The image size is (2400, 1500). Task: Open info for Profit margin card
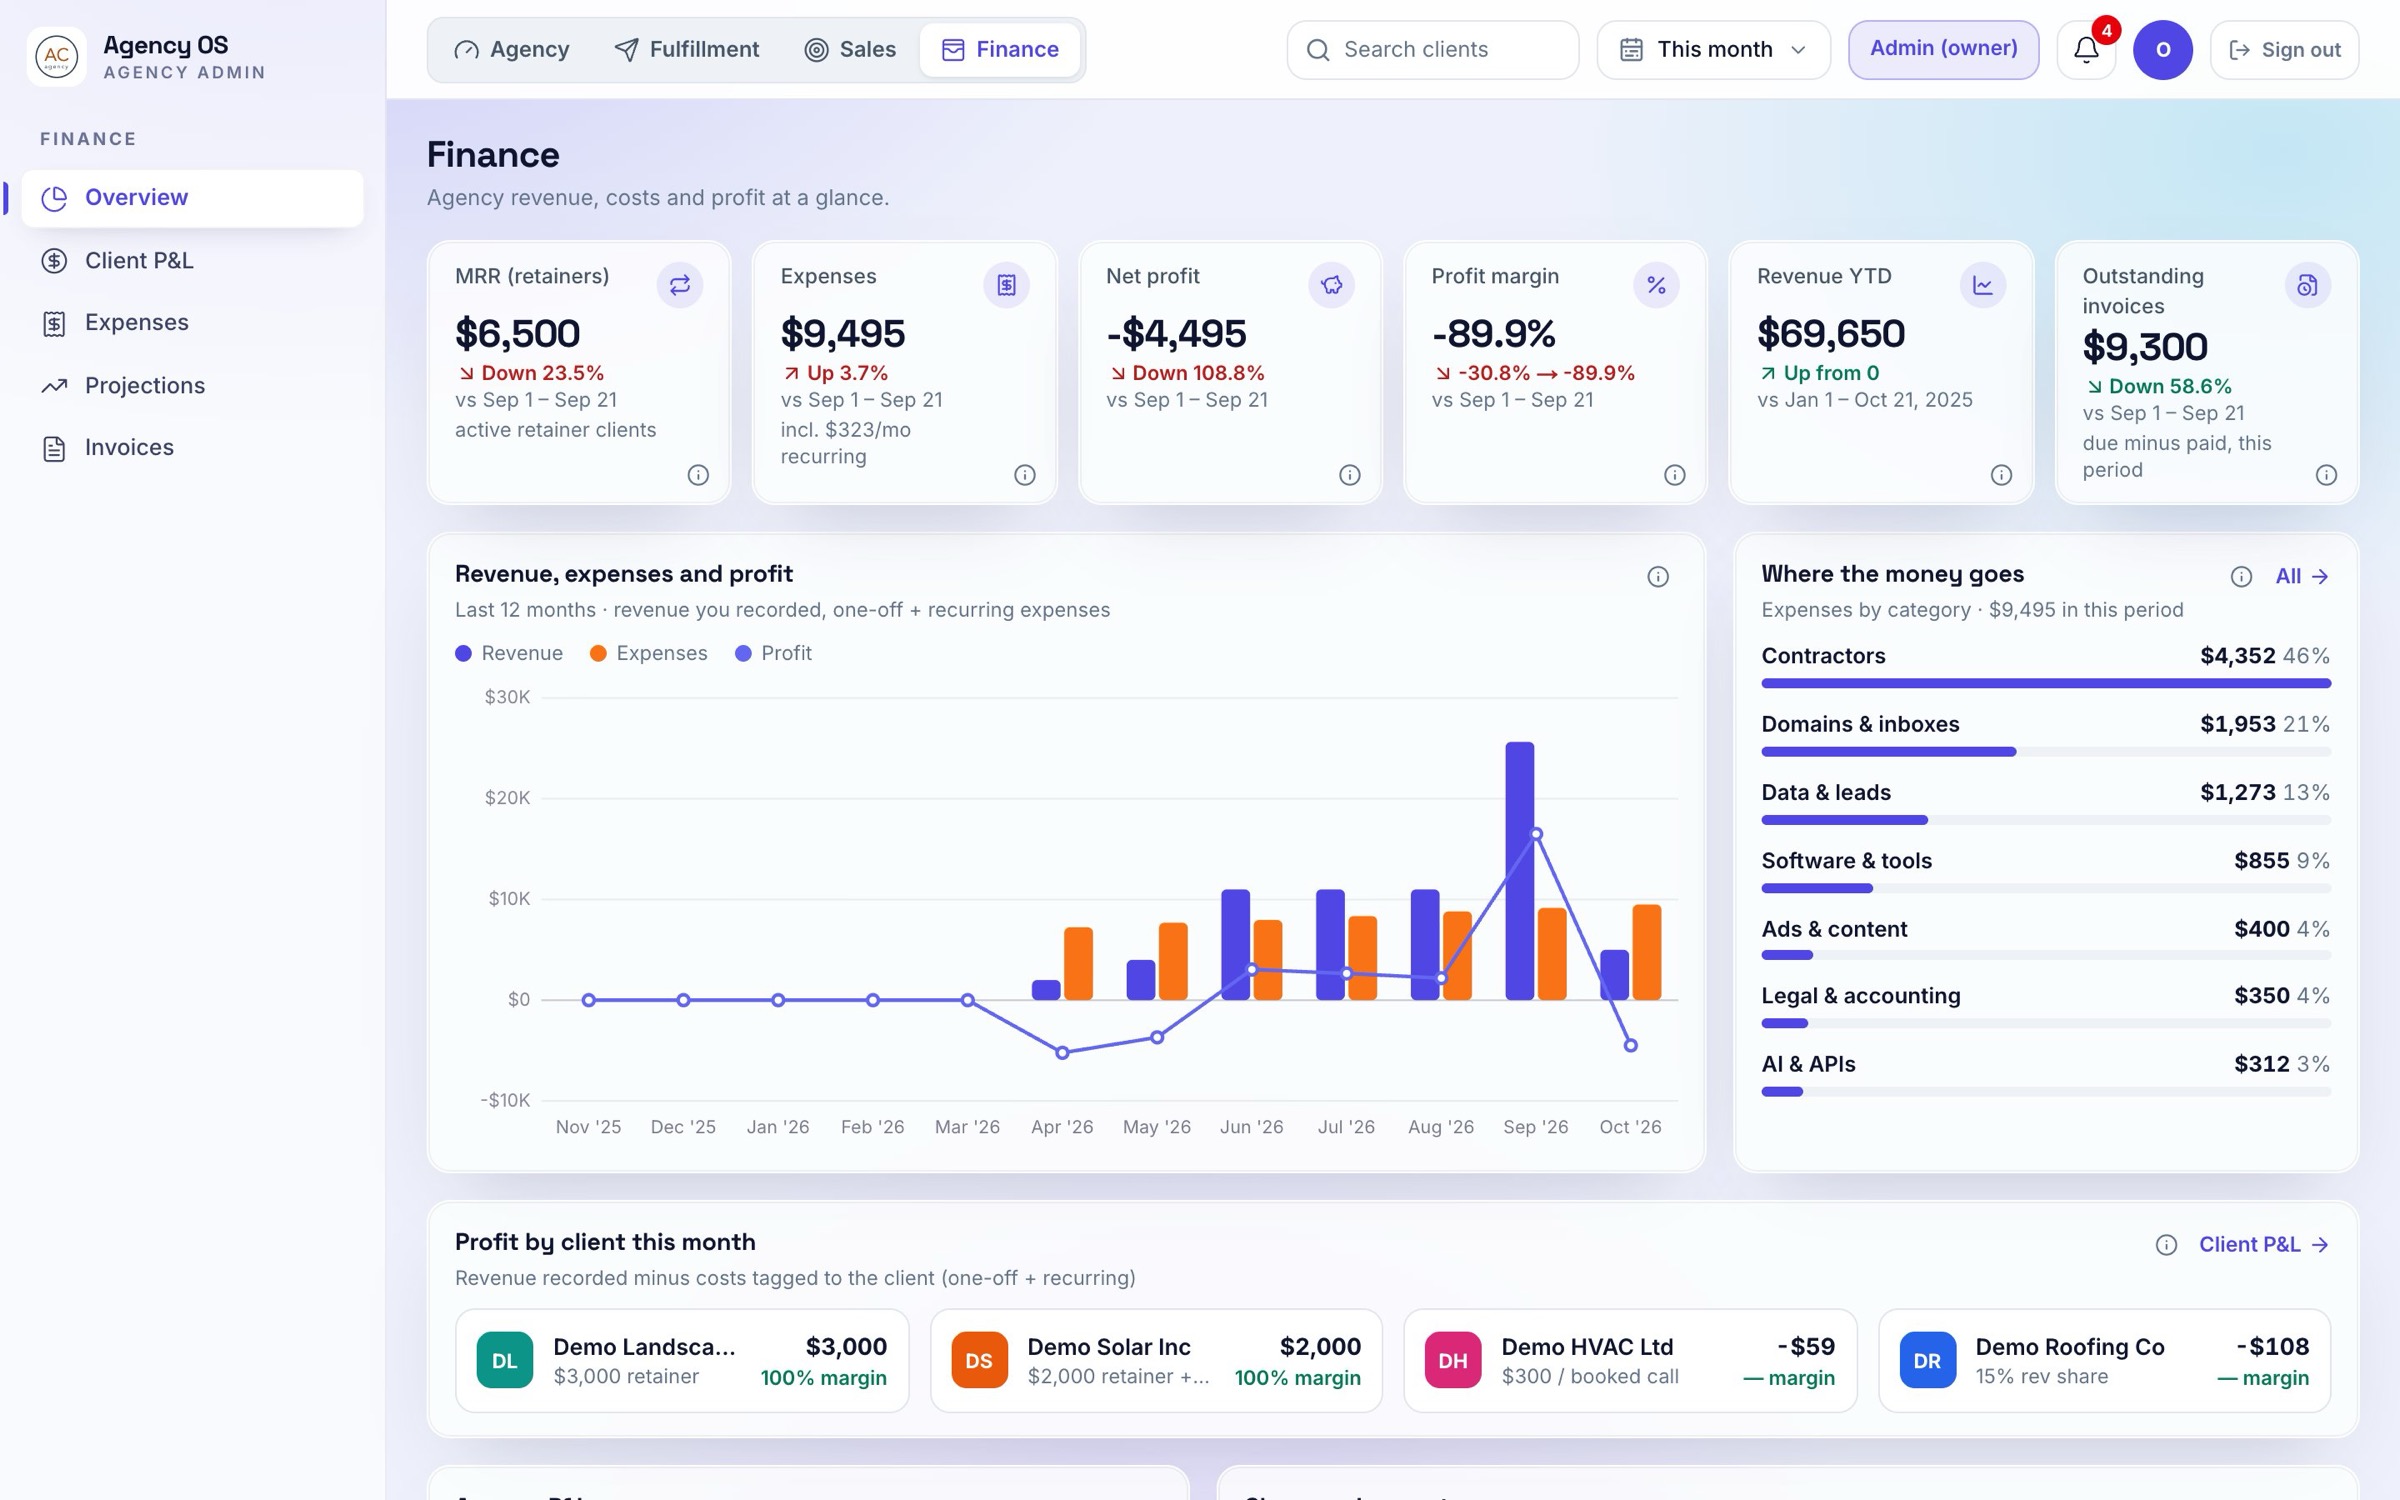coord(1674,475)
